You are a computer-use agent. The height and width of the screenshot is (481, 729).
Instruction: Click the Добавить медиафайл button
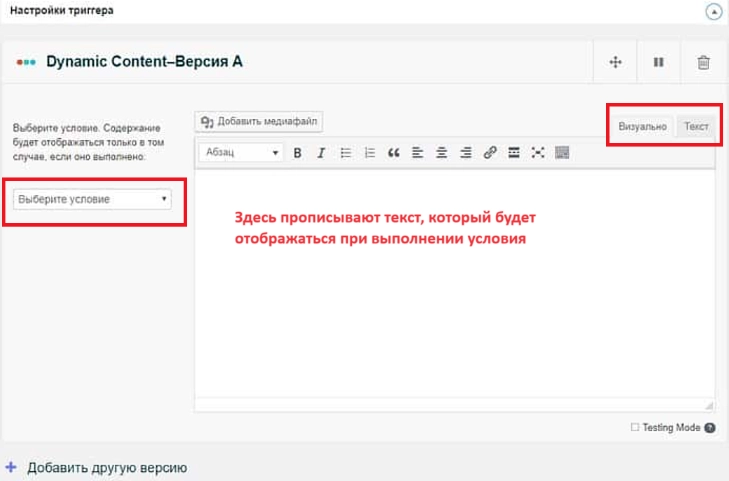(x=258, y=122)
